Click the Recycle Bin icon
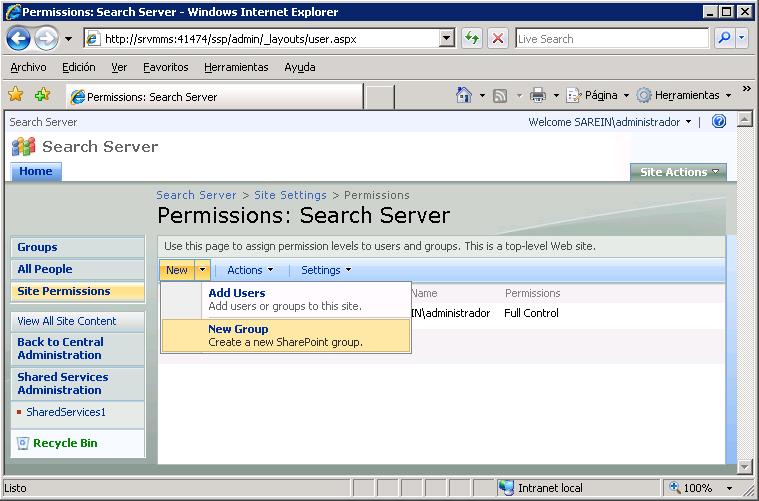Viewport: 759px width, 501px height. point(22,443)
